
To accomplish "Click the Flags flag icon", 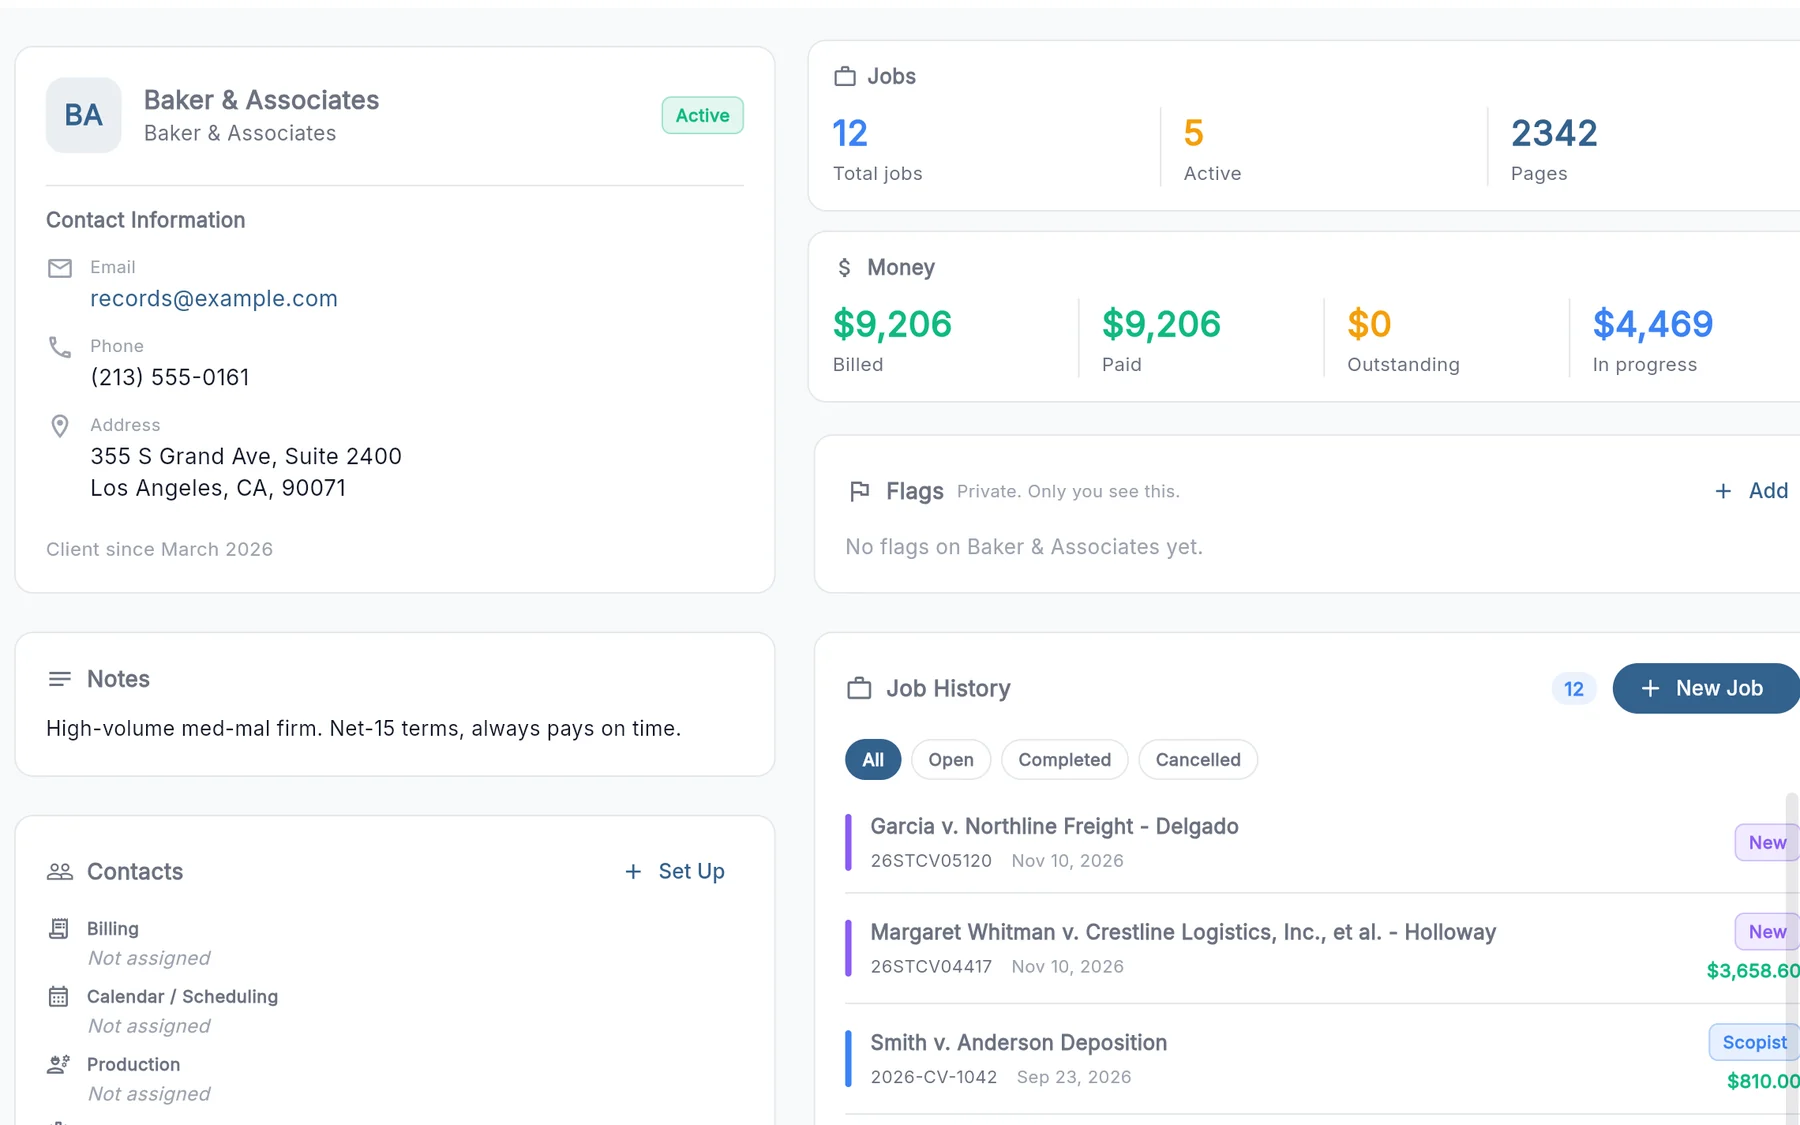I will pos(859,491).
